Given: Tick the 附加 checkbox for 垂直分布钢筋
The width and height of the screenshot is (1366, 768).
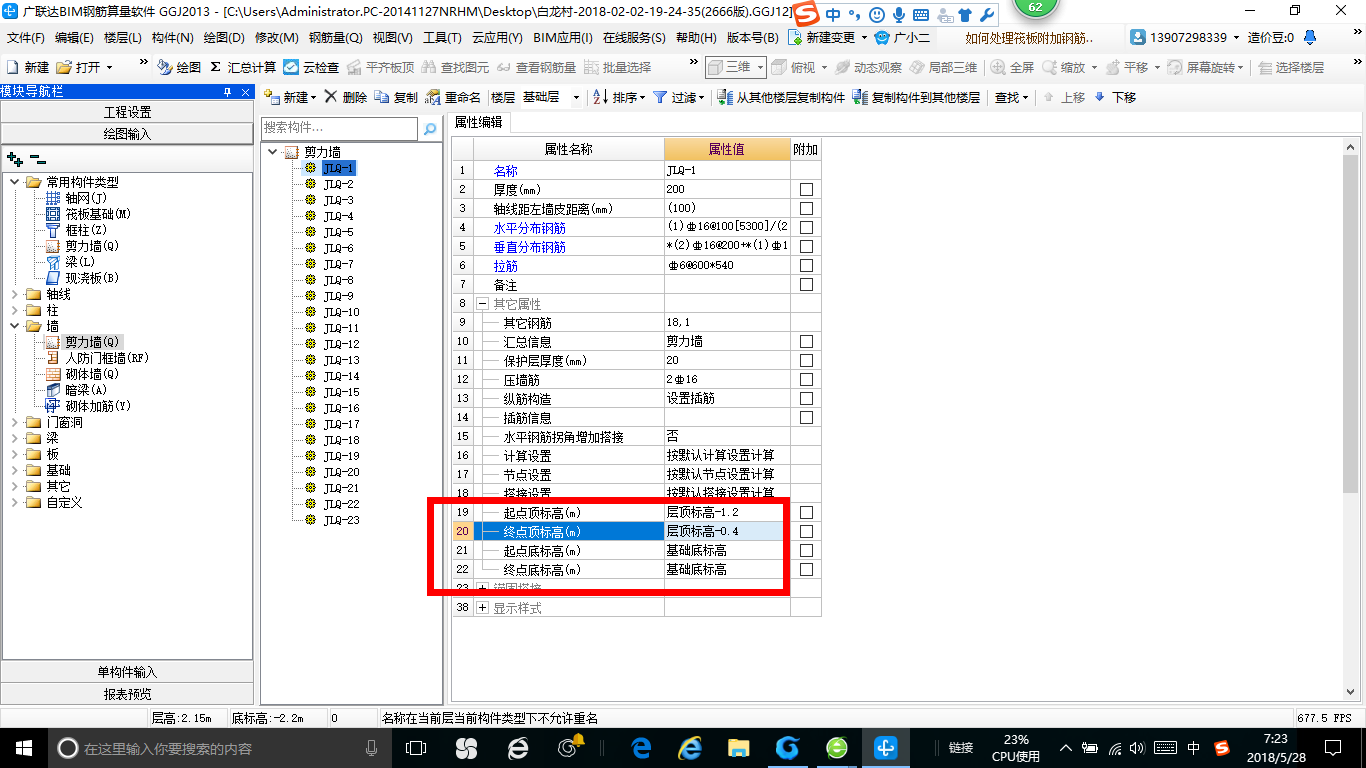Looking at the screenshot, I should [x=806, y=246].
